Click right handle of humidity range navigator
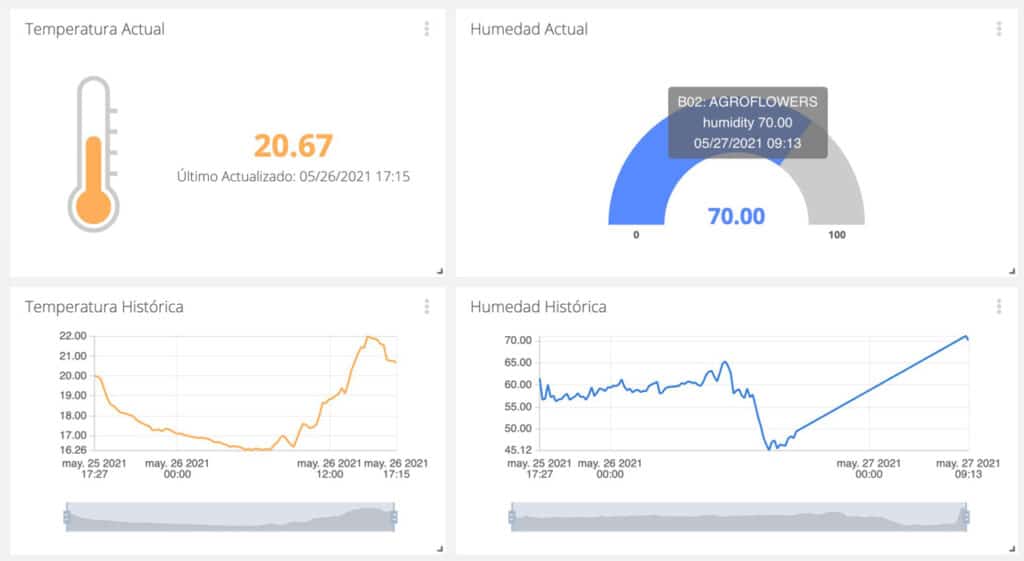1024x561 pixels. [966, 517]
